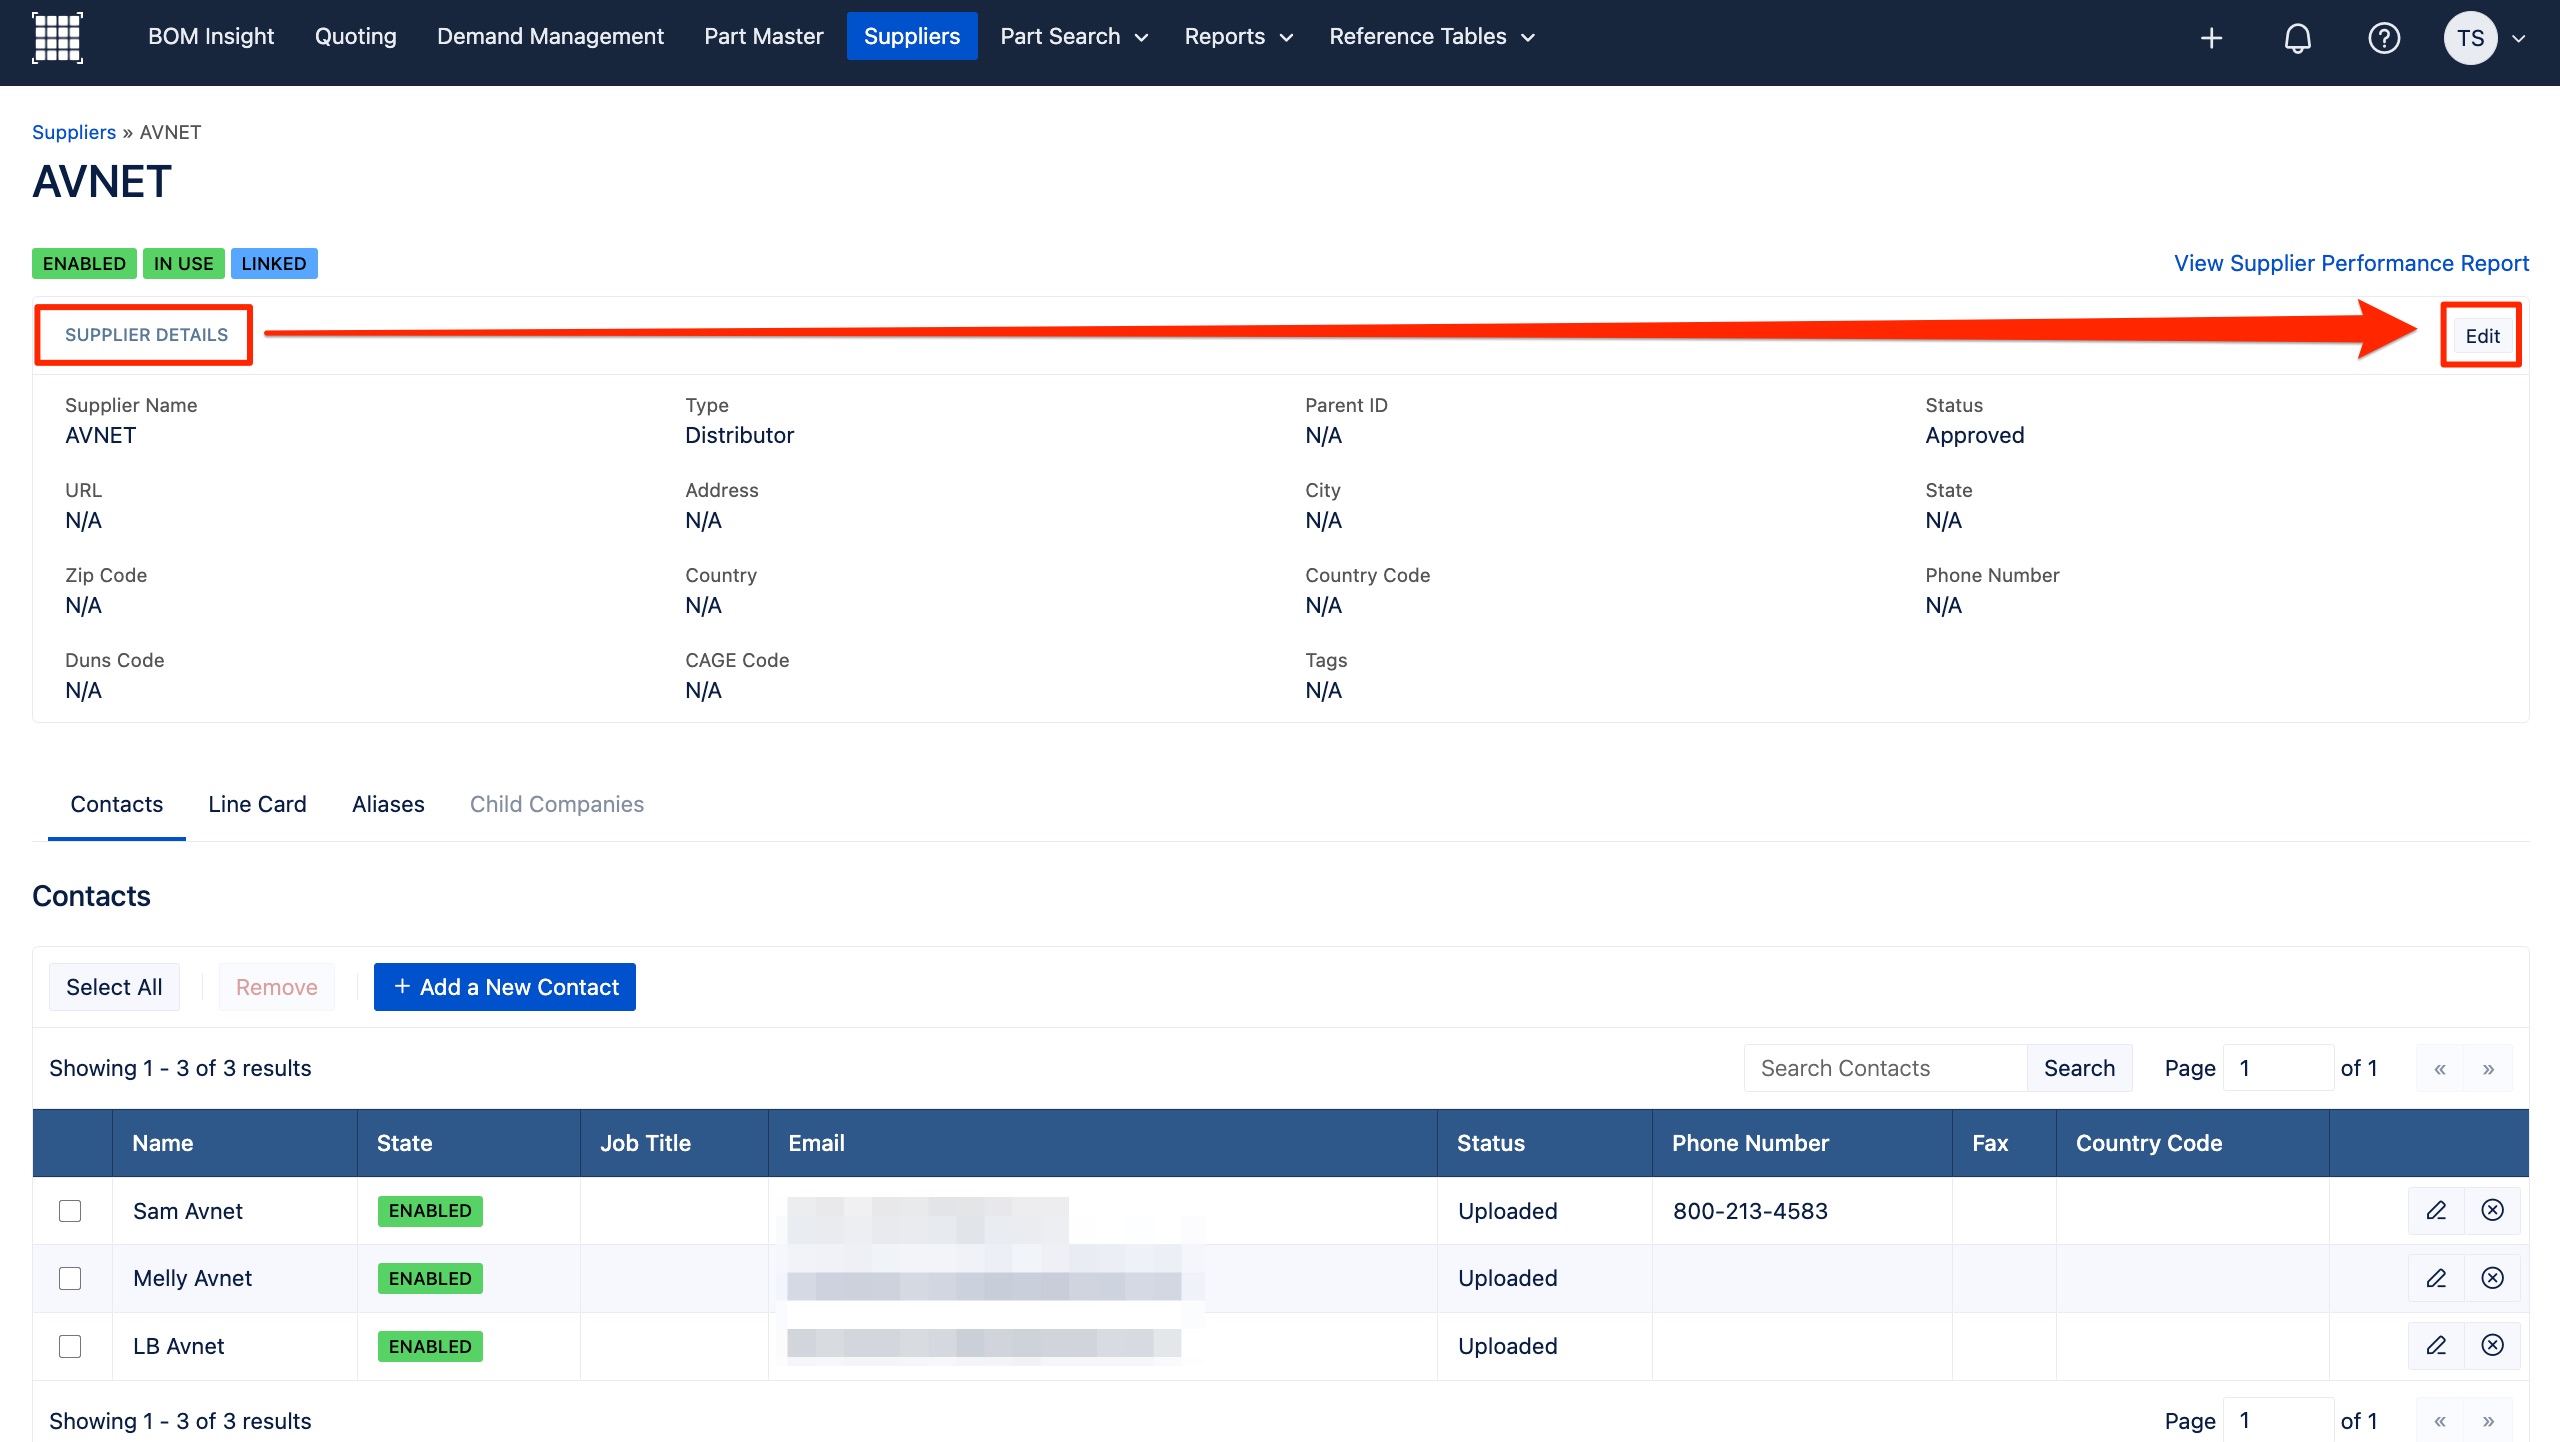The height and width of the screenshot is (1442, 2560).
Task: Open the Part Search dropdown menu
Action: 1074,37
